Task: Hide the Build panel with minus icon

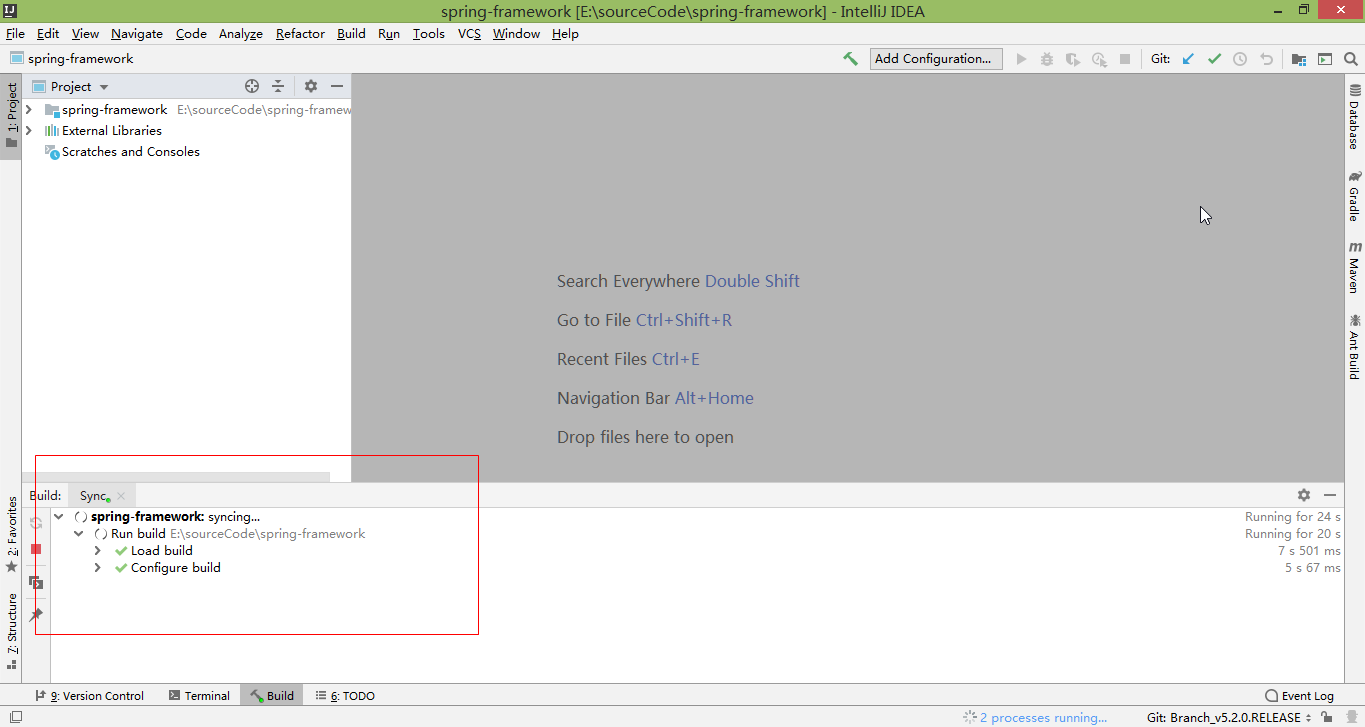Action: point(1330,495)
